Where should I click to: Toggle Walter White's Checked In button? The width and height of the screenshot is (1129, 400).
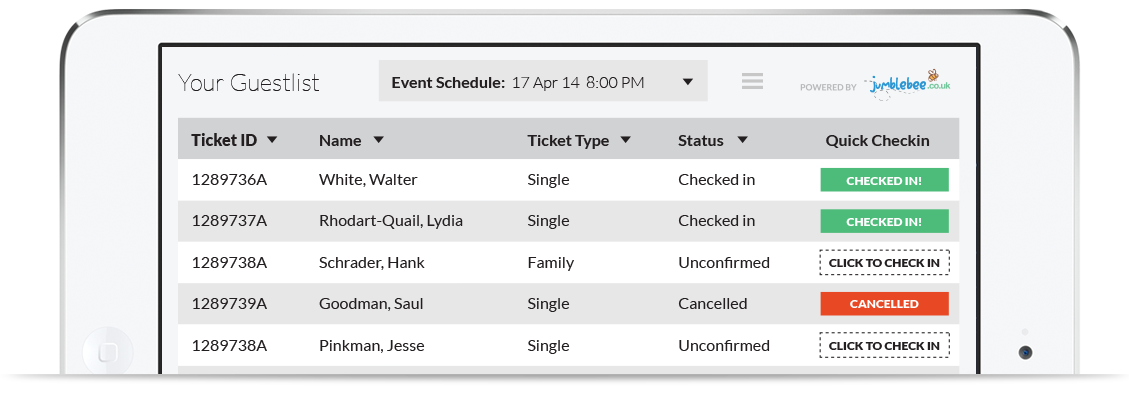point(884,180)
